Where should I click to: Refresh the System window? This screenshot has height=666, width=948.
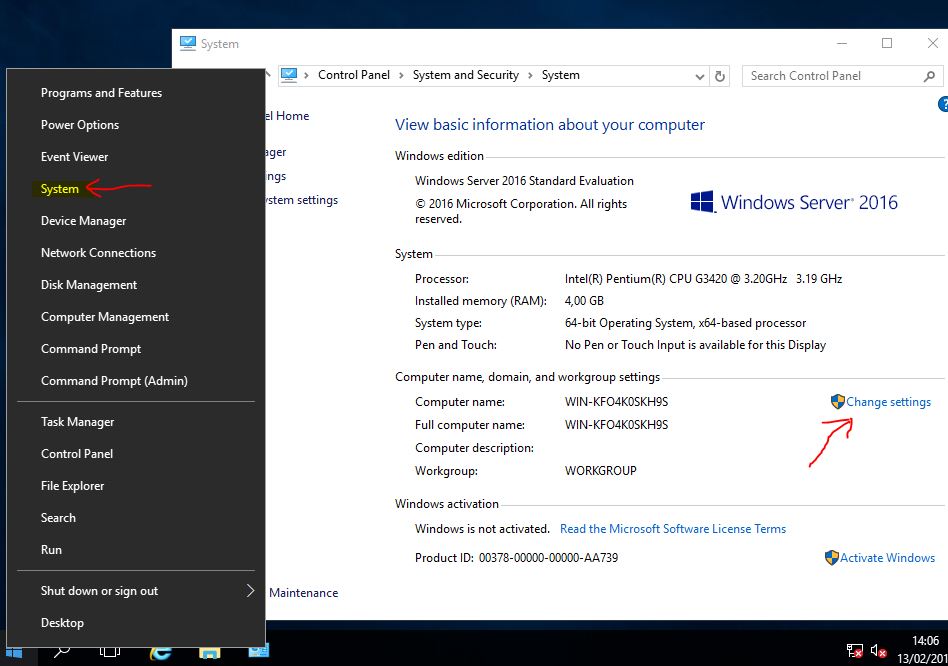(719, 76)
